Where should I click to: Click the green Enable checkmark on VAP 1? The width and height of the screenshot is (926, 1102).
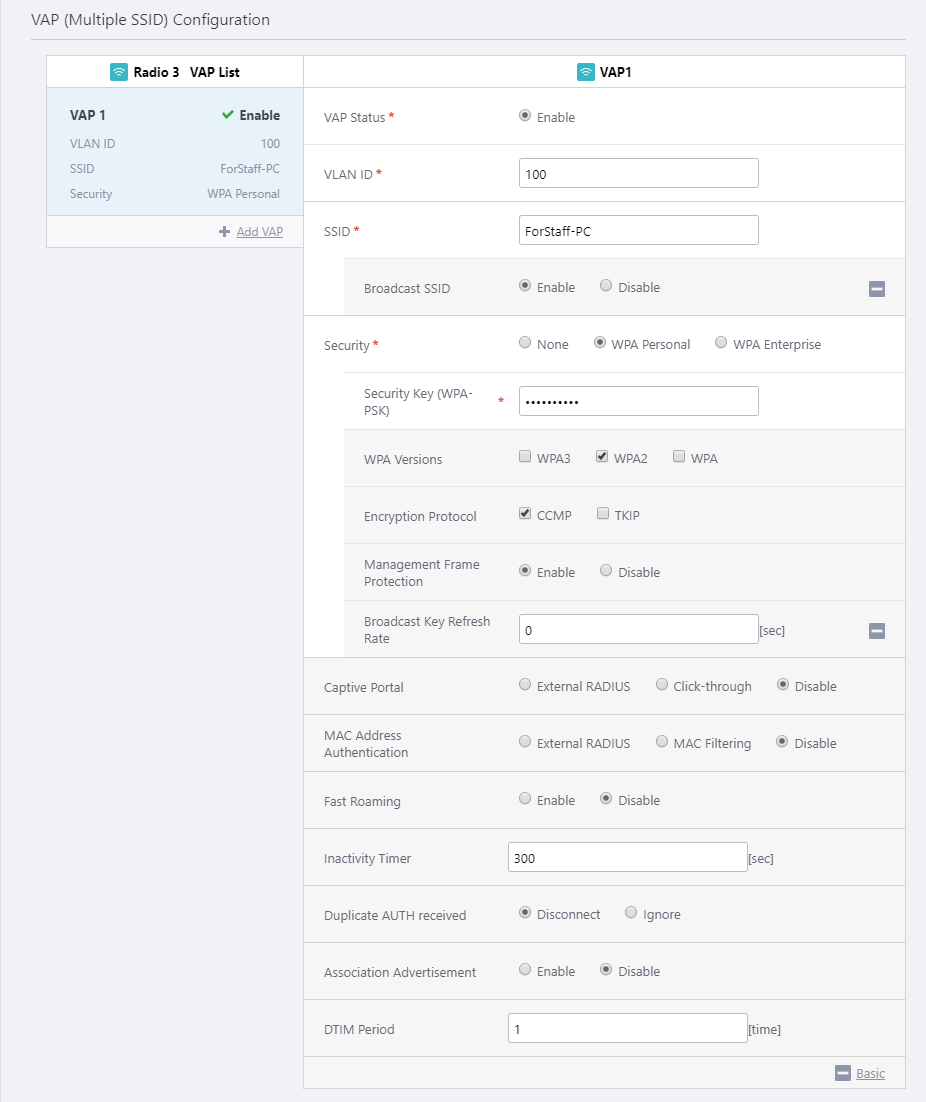228,116
